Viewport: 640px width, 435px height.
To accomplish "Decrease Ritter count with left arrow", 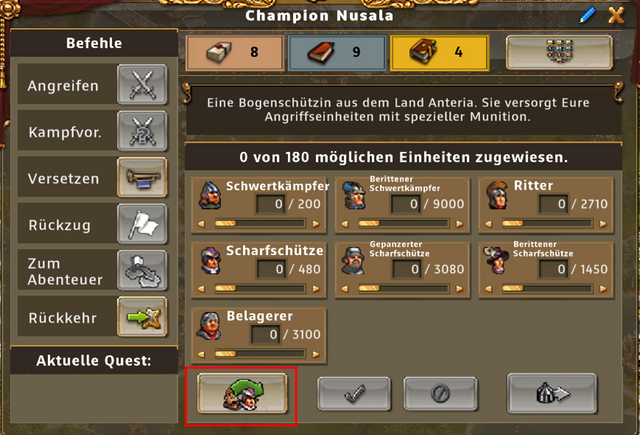I will pyautogui.click(x=488, y=224).
